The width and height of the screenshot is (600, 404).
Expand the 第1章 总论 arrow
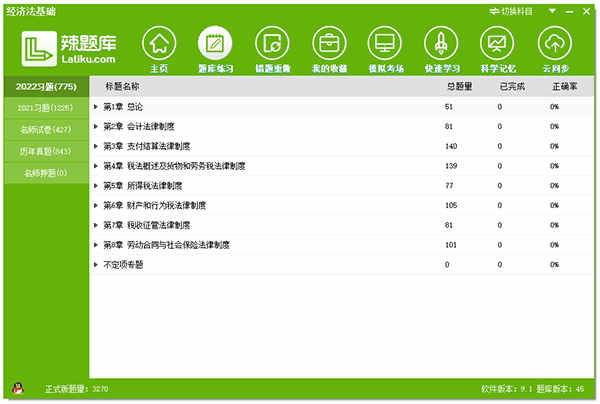tap(96, 107)
